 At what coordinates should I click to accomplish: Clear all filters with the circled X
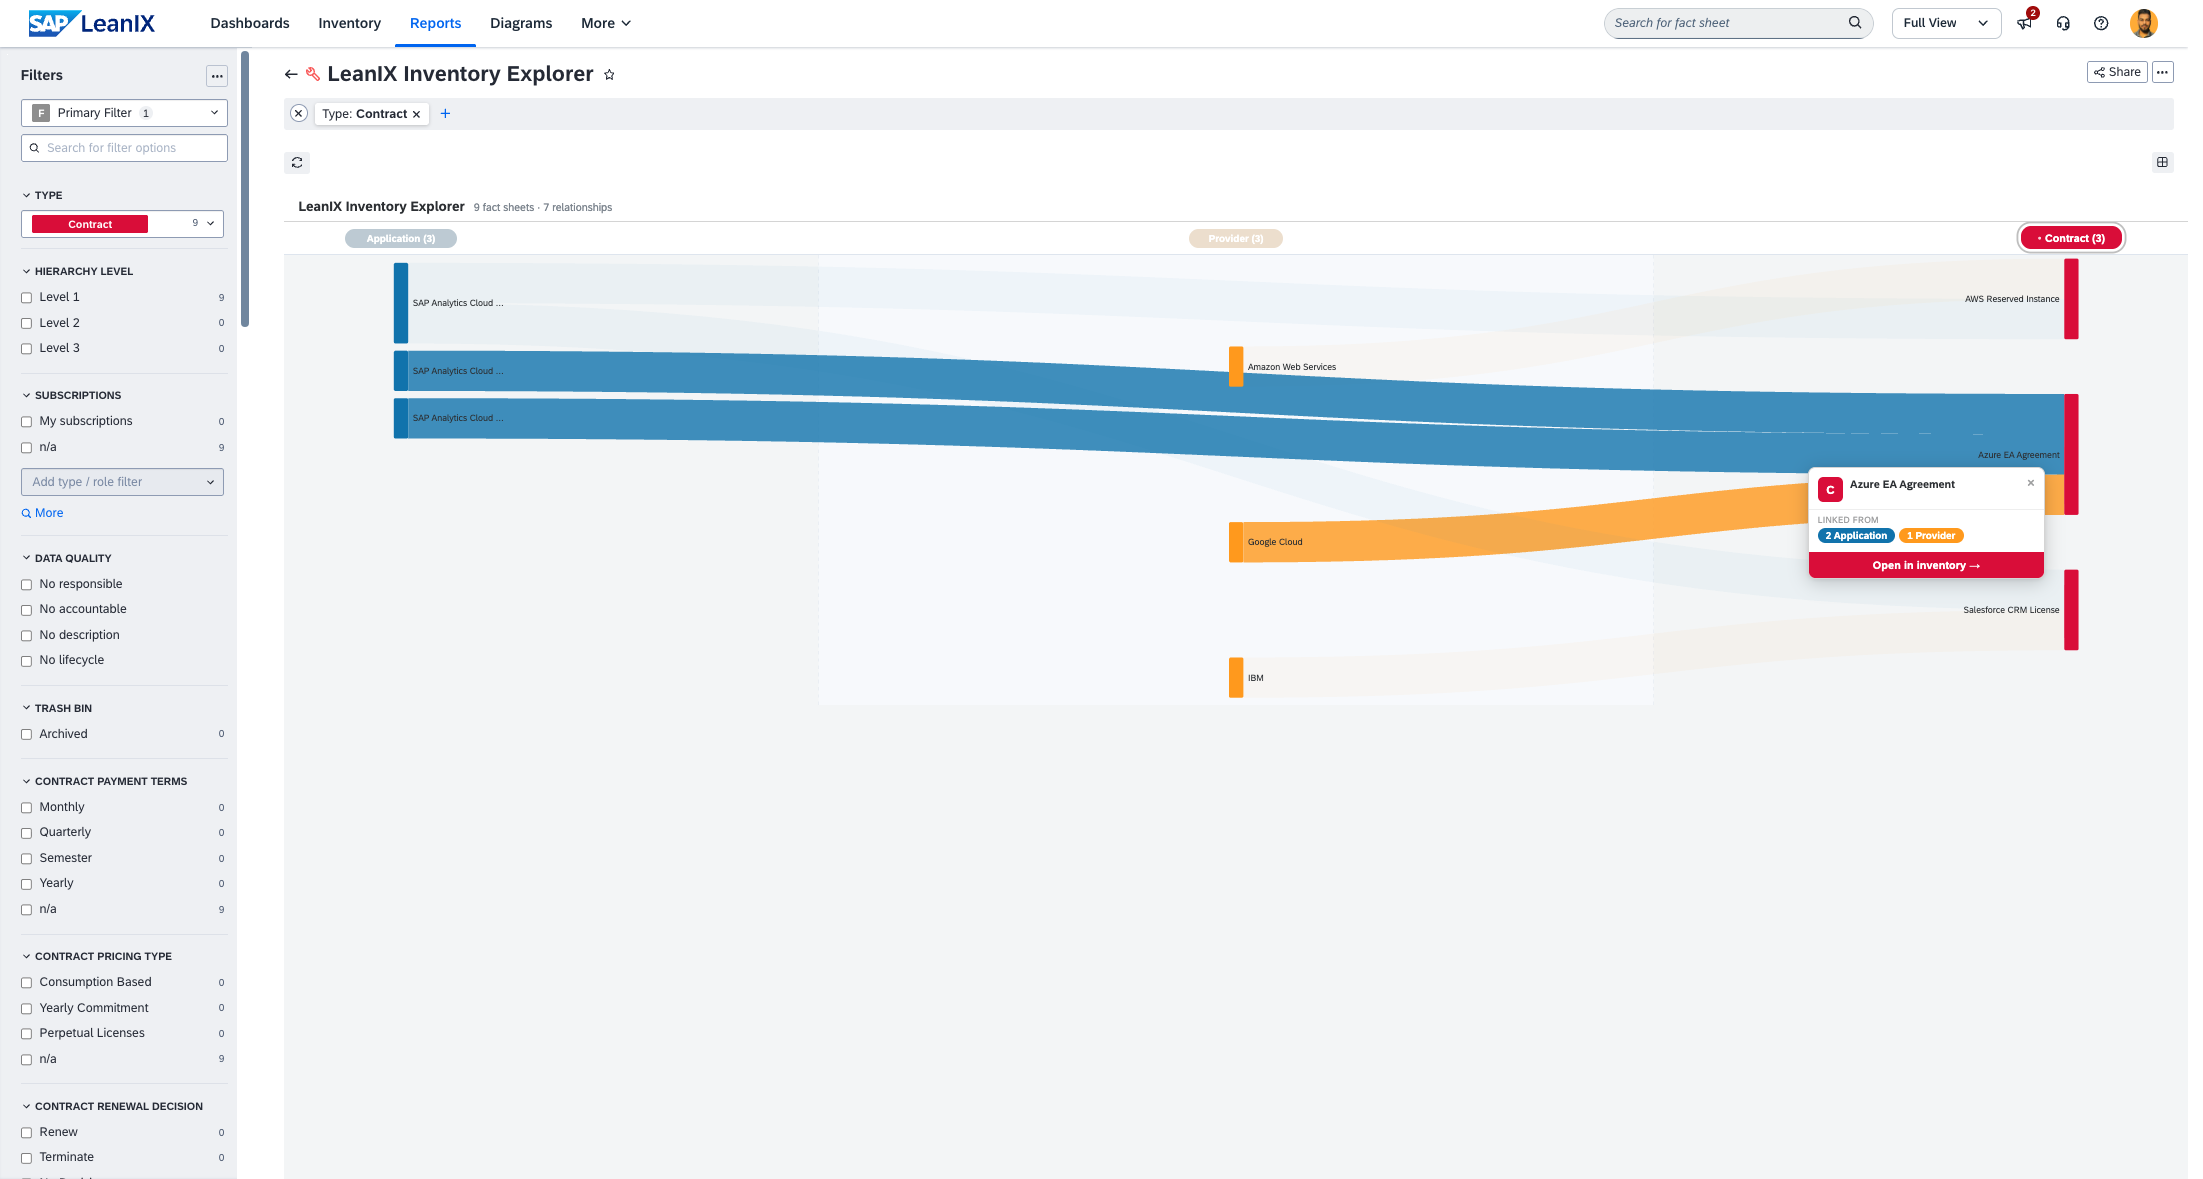point(298,114)
